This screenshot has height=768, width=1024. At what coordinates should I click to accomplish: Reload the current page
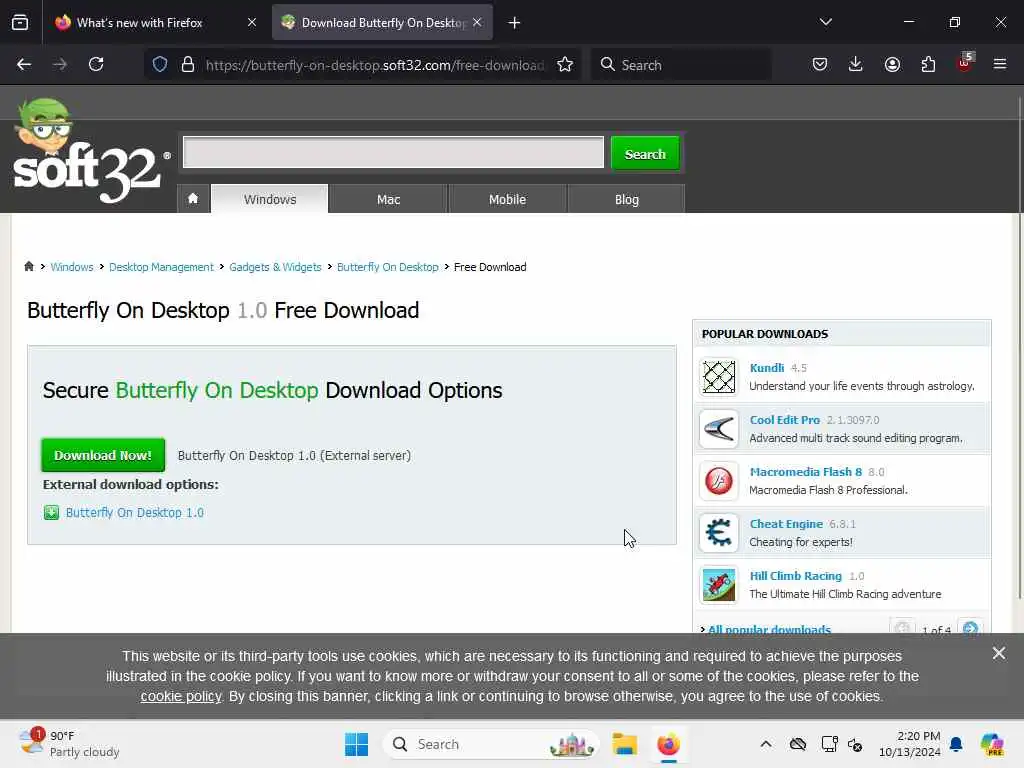[x=96, y=64]
